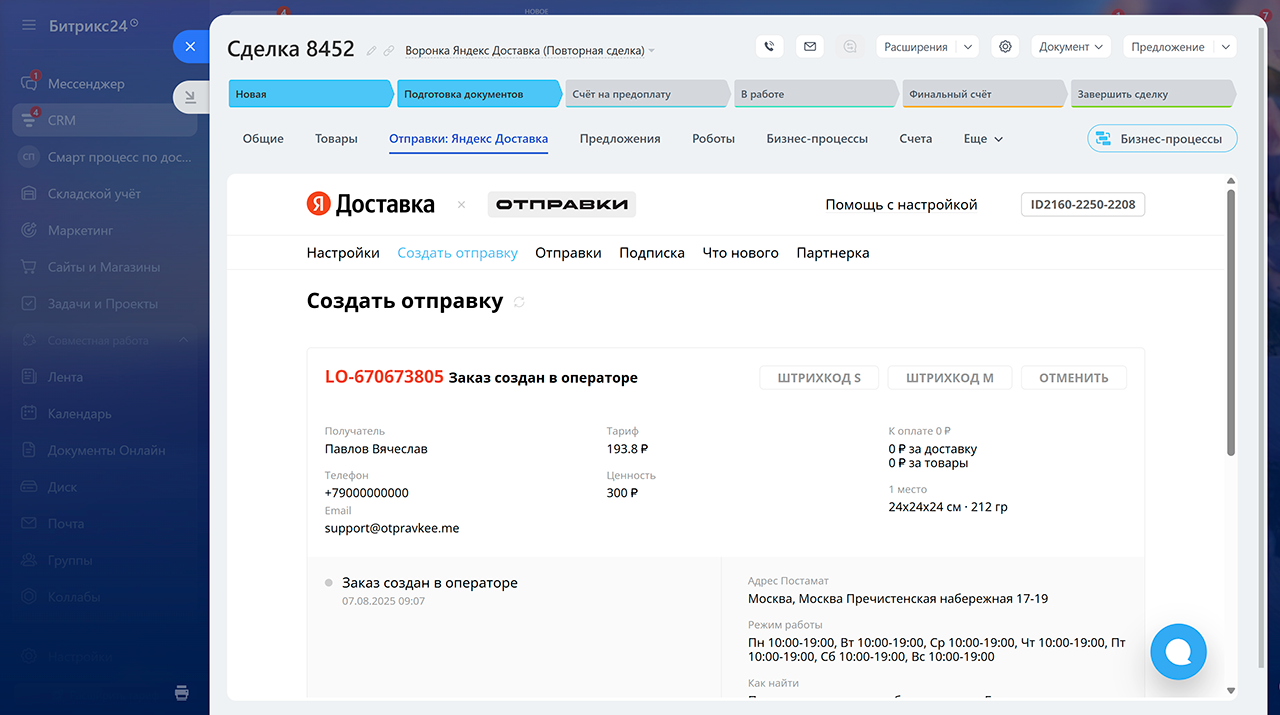Image resolution: width=1280 pixels, height=715 pixels.
Task: Open Маркетинг sidebar icon
Action: tap(29, 230)
